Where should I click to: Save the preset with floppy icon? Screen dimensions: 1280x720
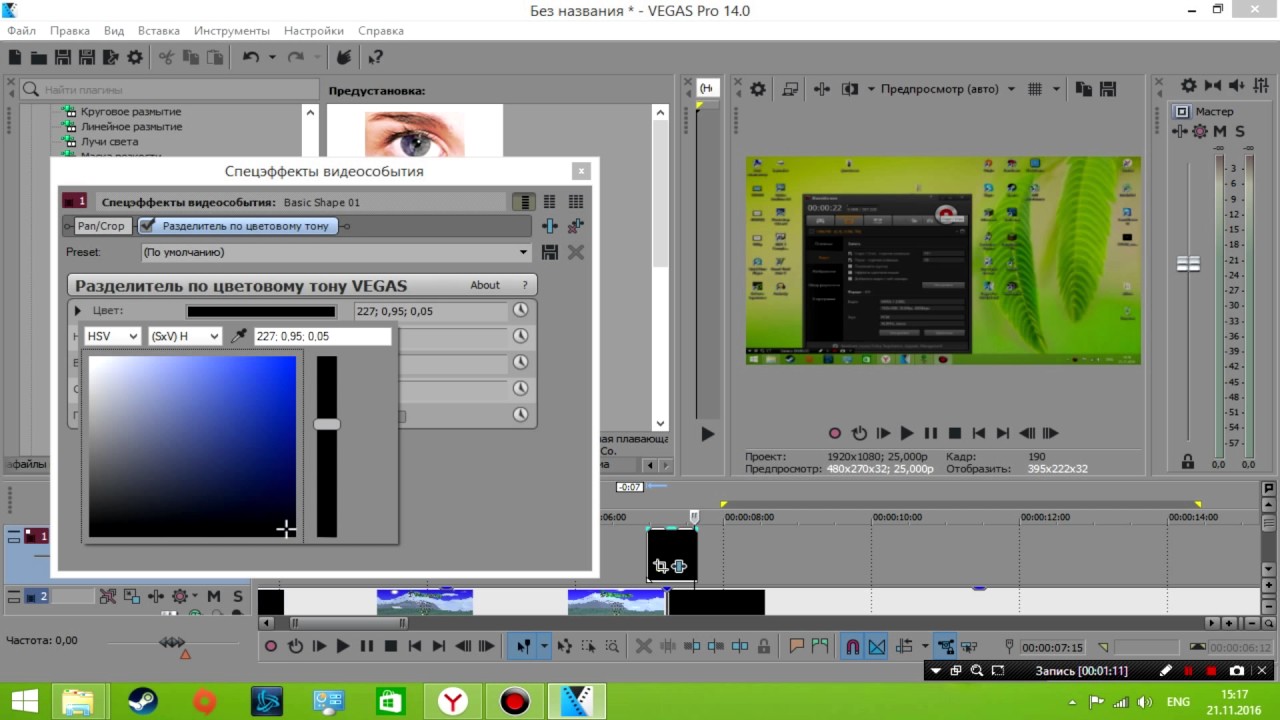point(549,252)
